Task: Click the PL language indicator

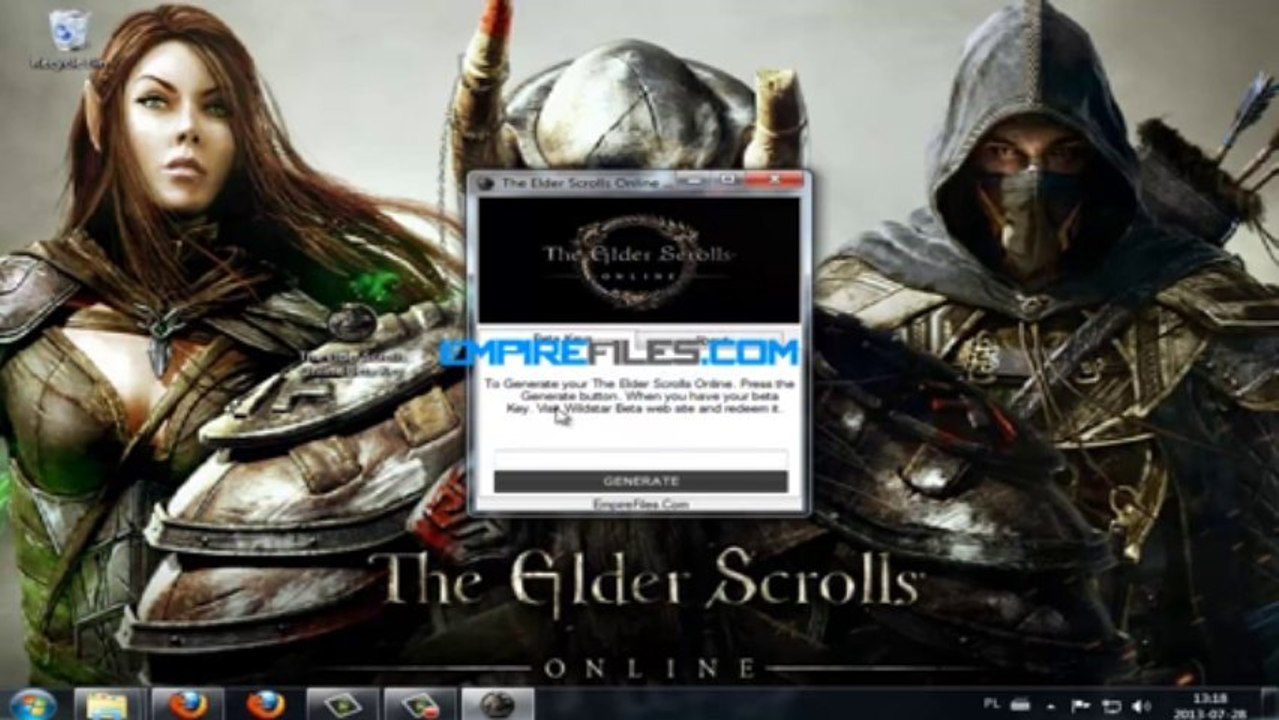Action: click(992, 704)
